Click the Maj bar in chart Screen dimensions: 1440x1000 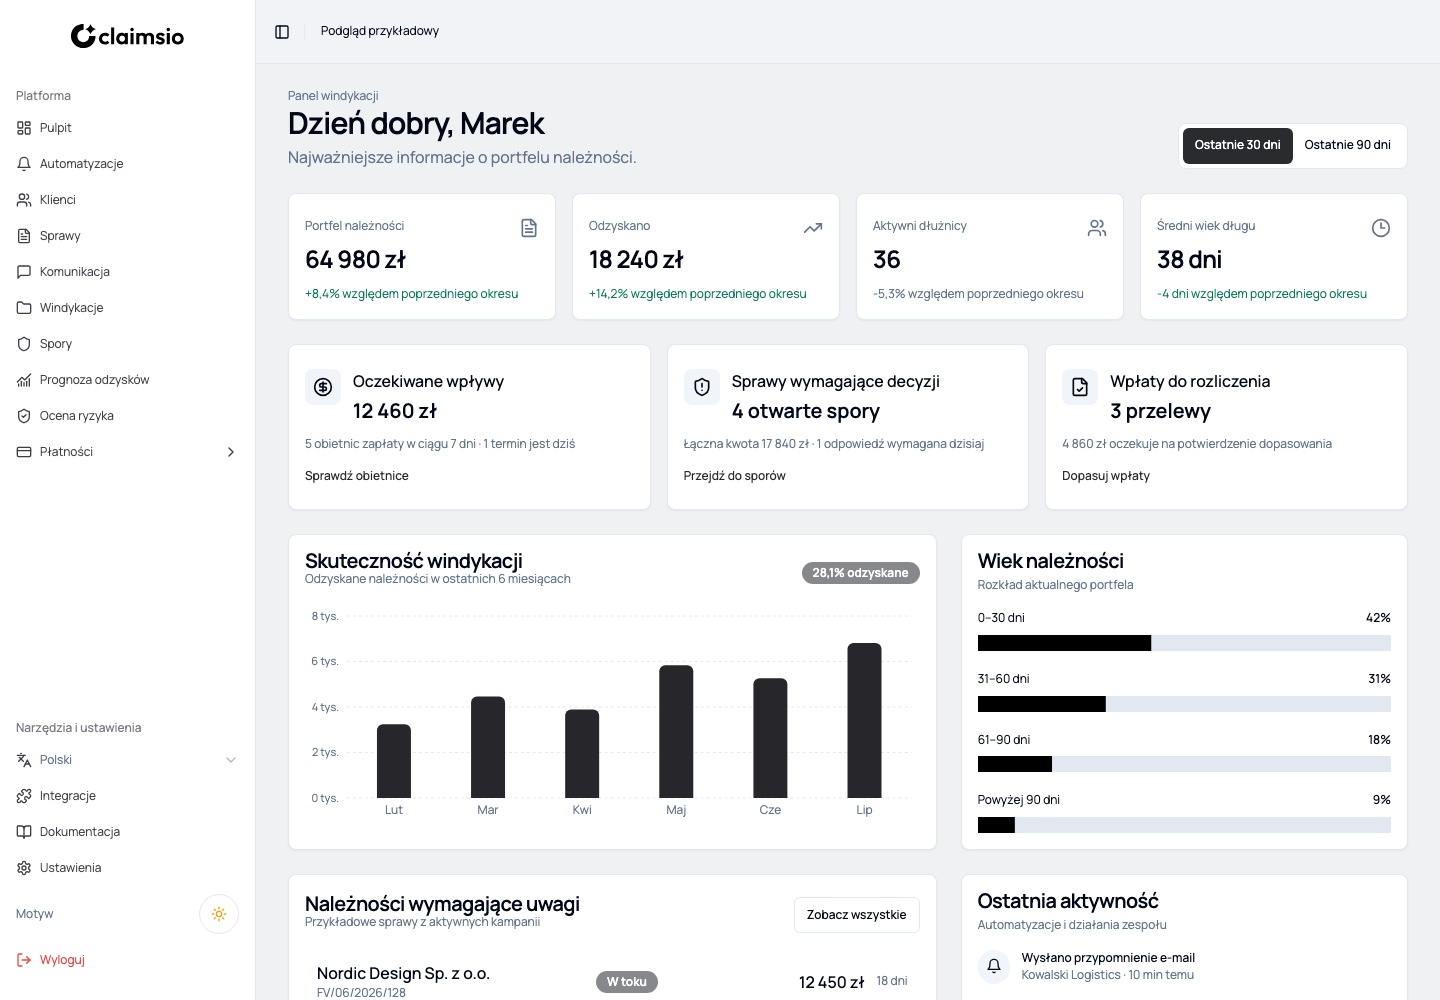tap(676, 731)
